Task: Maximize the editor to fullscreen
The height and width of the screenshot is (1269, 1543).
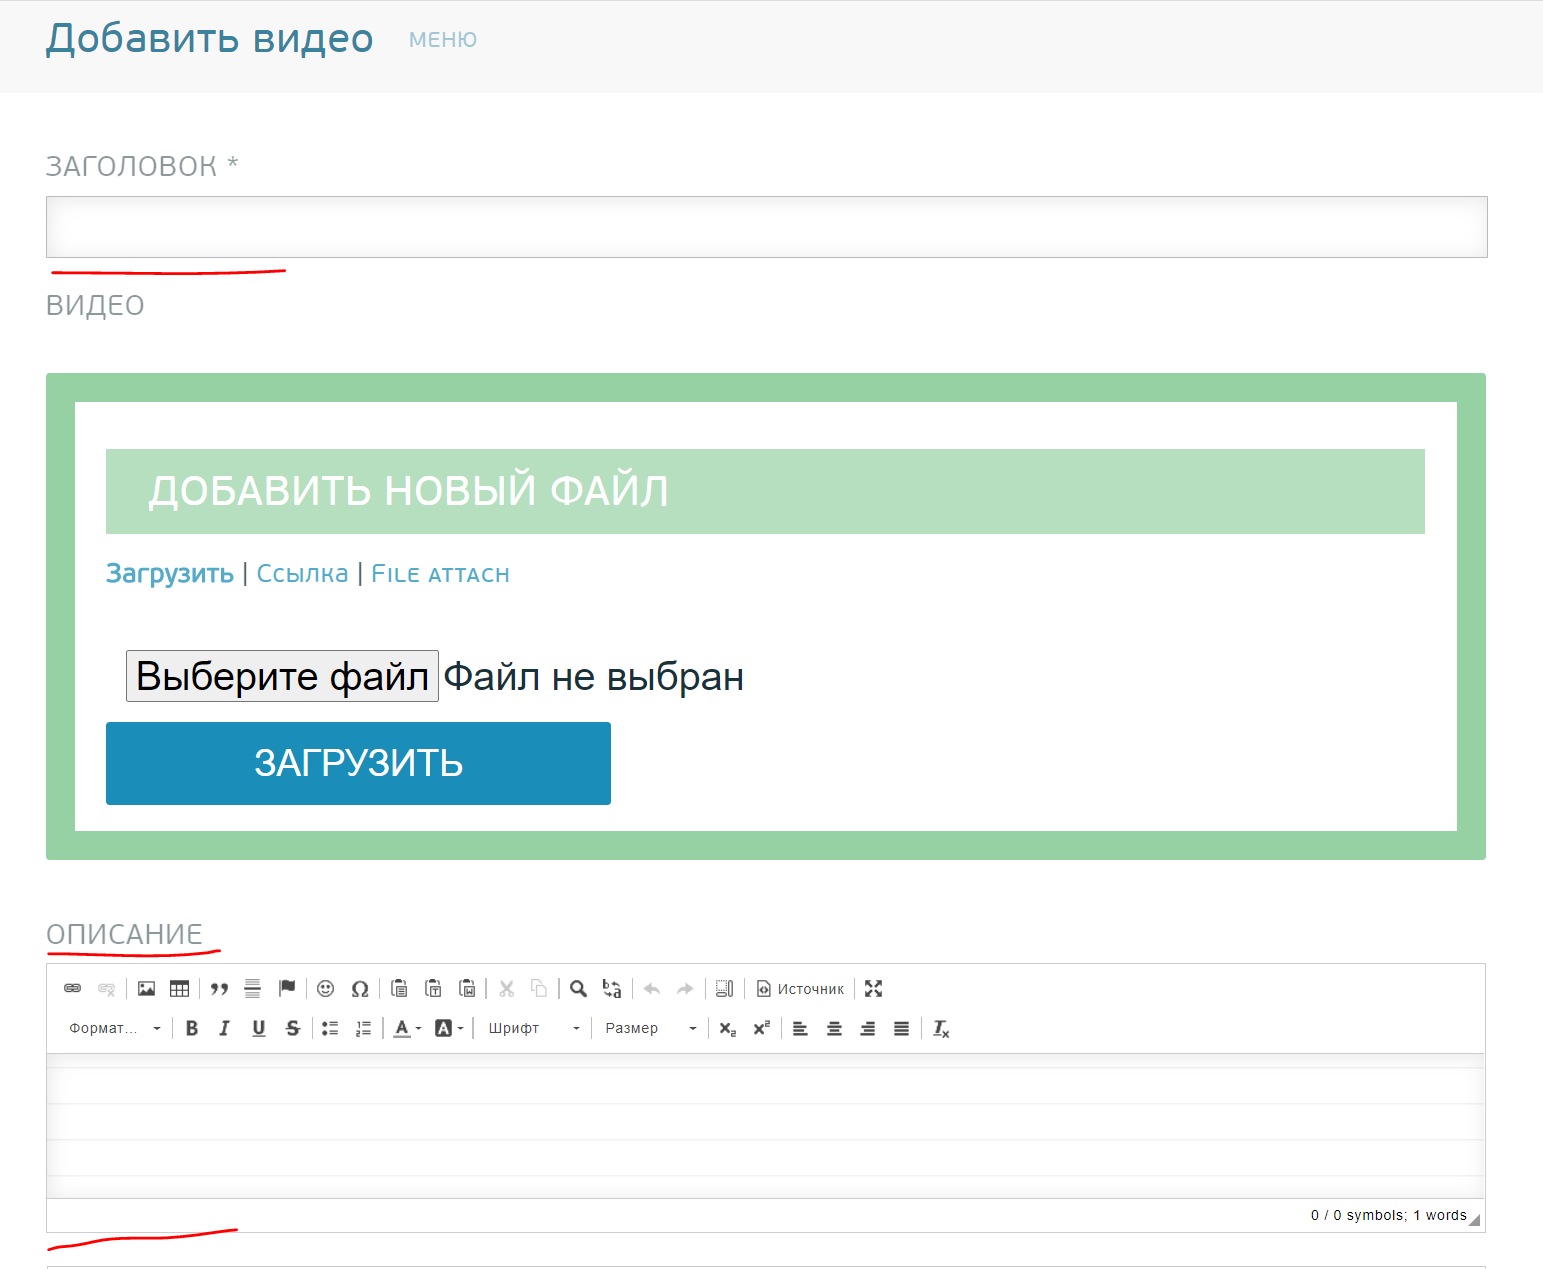Action: tap(873, 989)
